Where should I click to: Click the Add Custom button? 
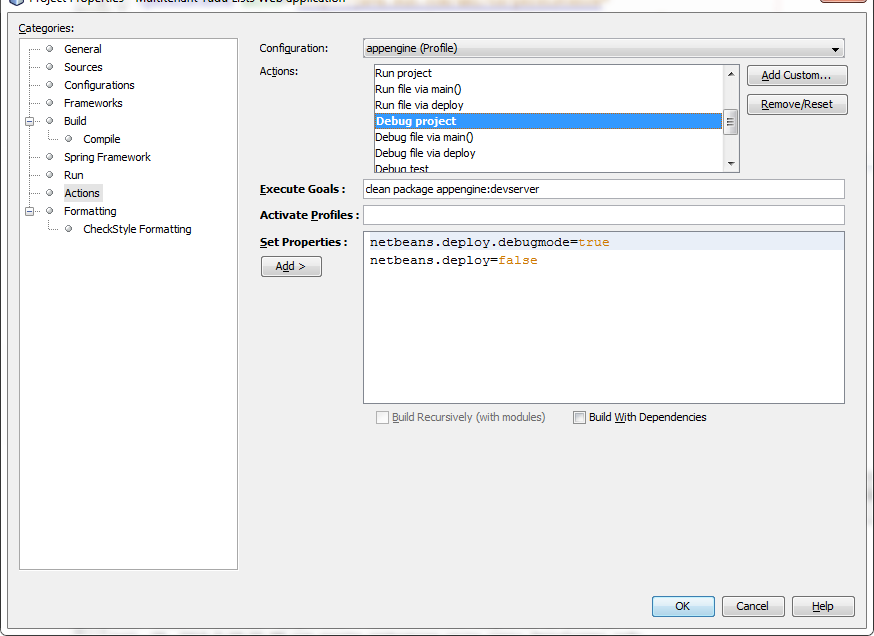pos(796,75)
